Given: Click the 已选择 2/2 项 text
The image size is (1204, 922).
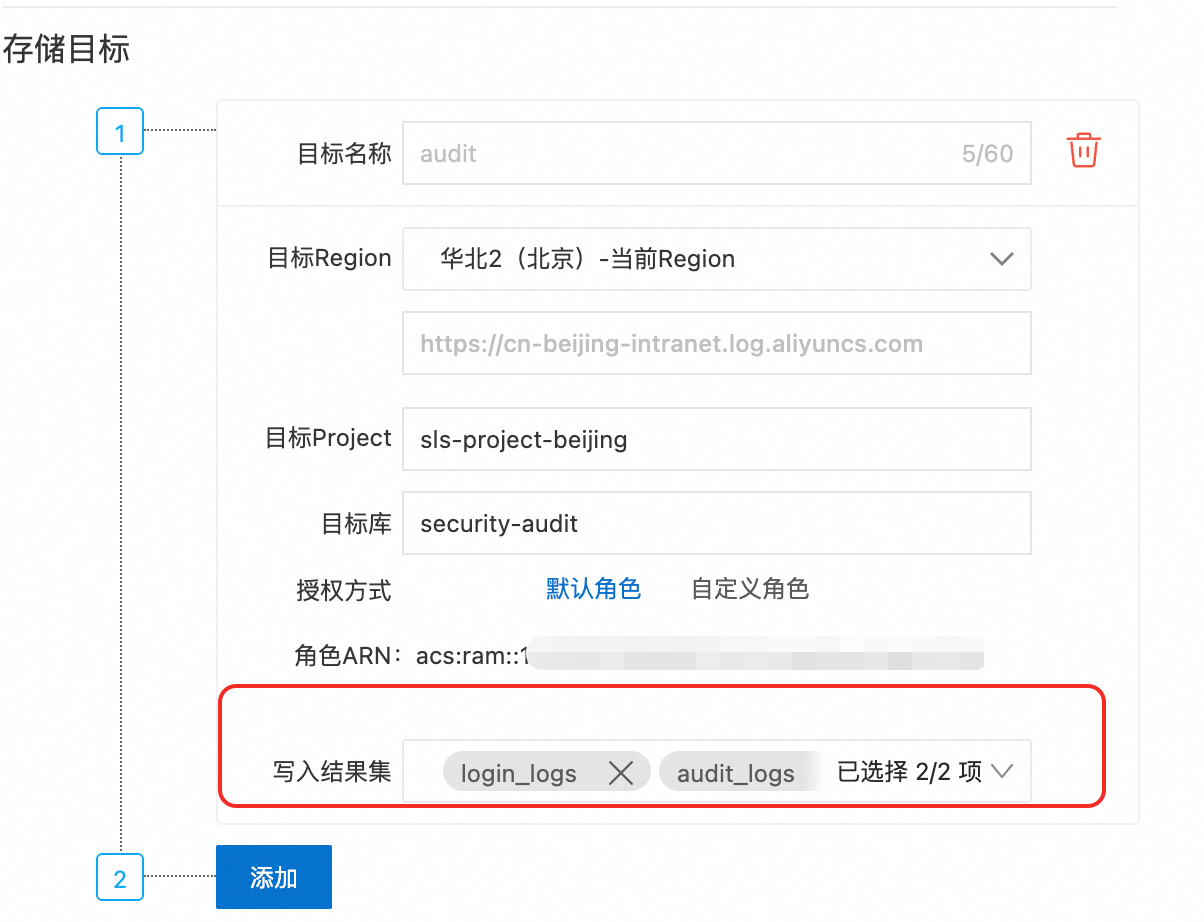Looking at the screenshot, I should click(x=909, y=771).
